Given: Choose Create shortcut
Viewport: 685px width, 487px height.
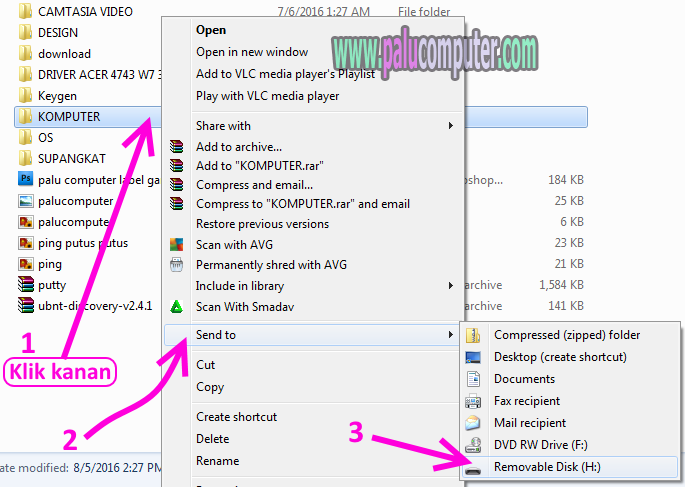Looking at the screenshot, I should (x=236, y=417).
